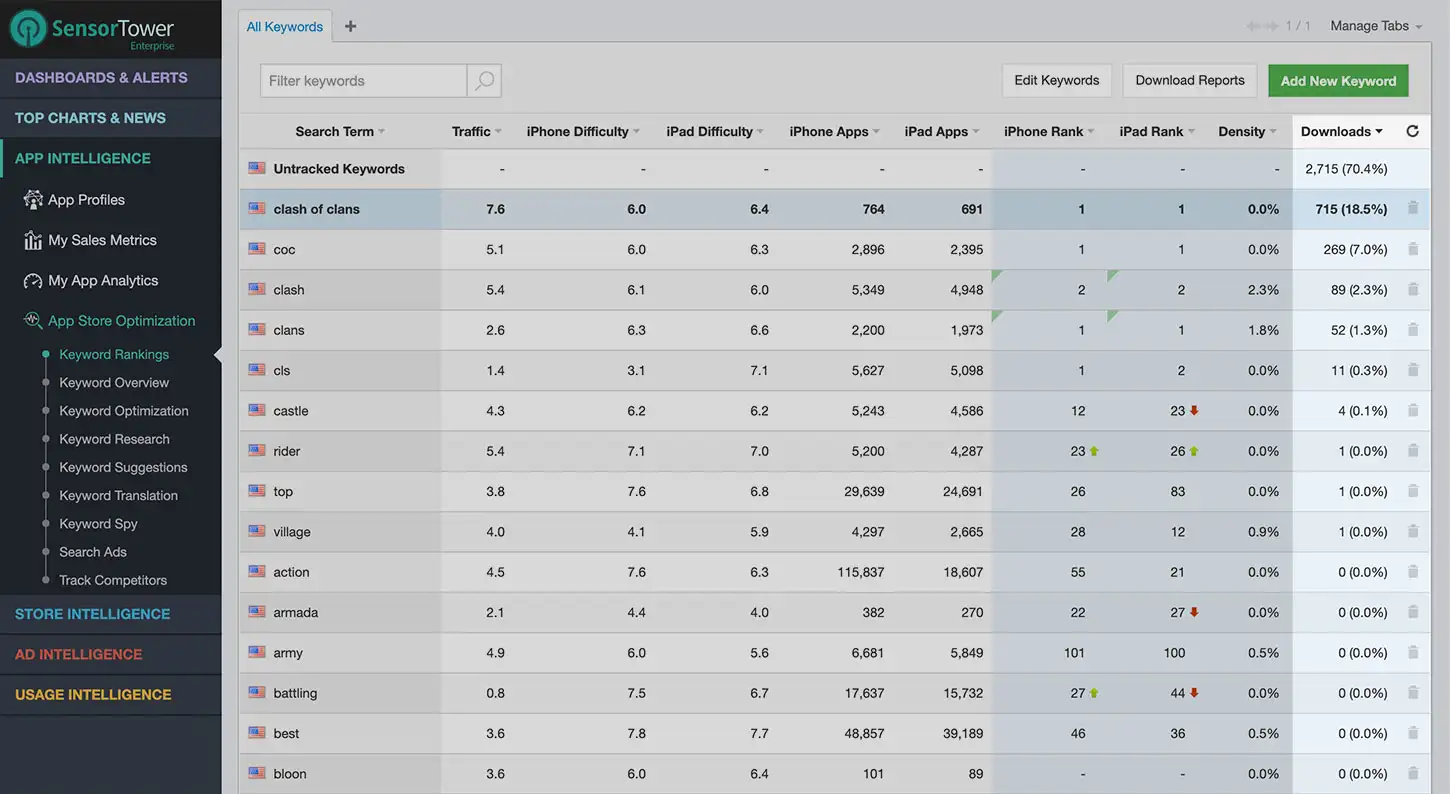The width and height of the screenshot is (1450, 794).
Task: Click the trash icon for battling
Action: tap(1413, 692)
